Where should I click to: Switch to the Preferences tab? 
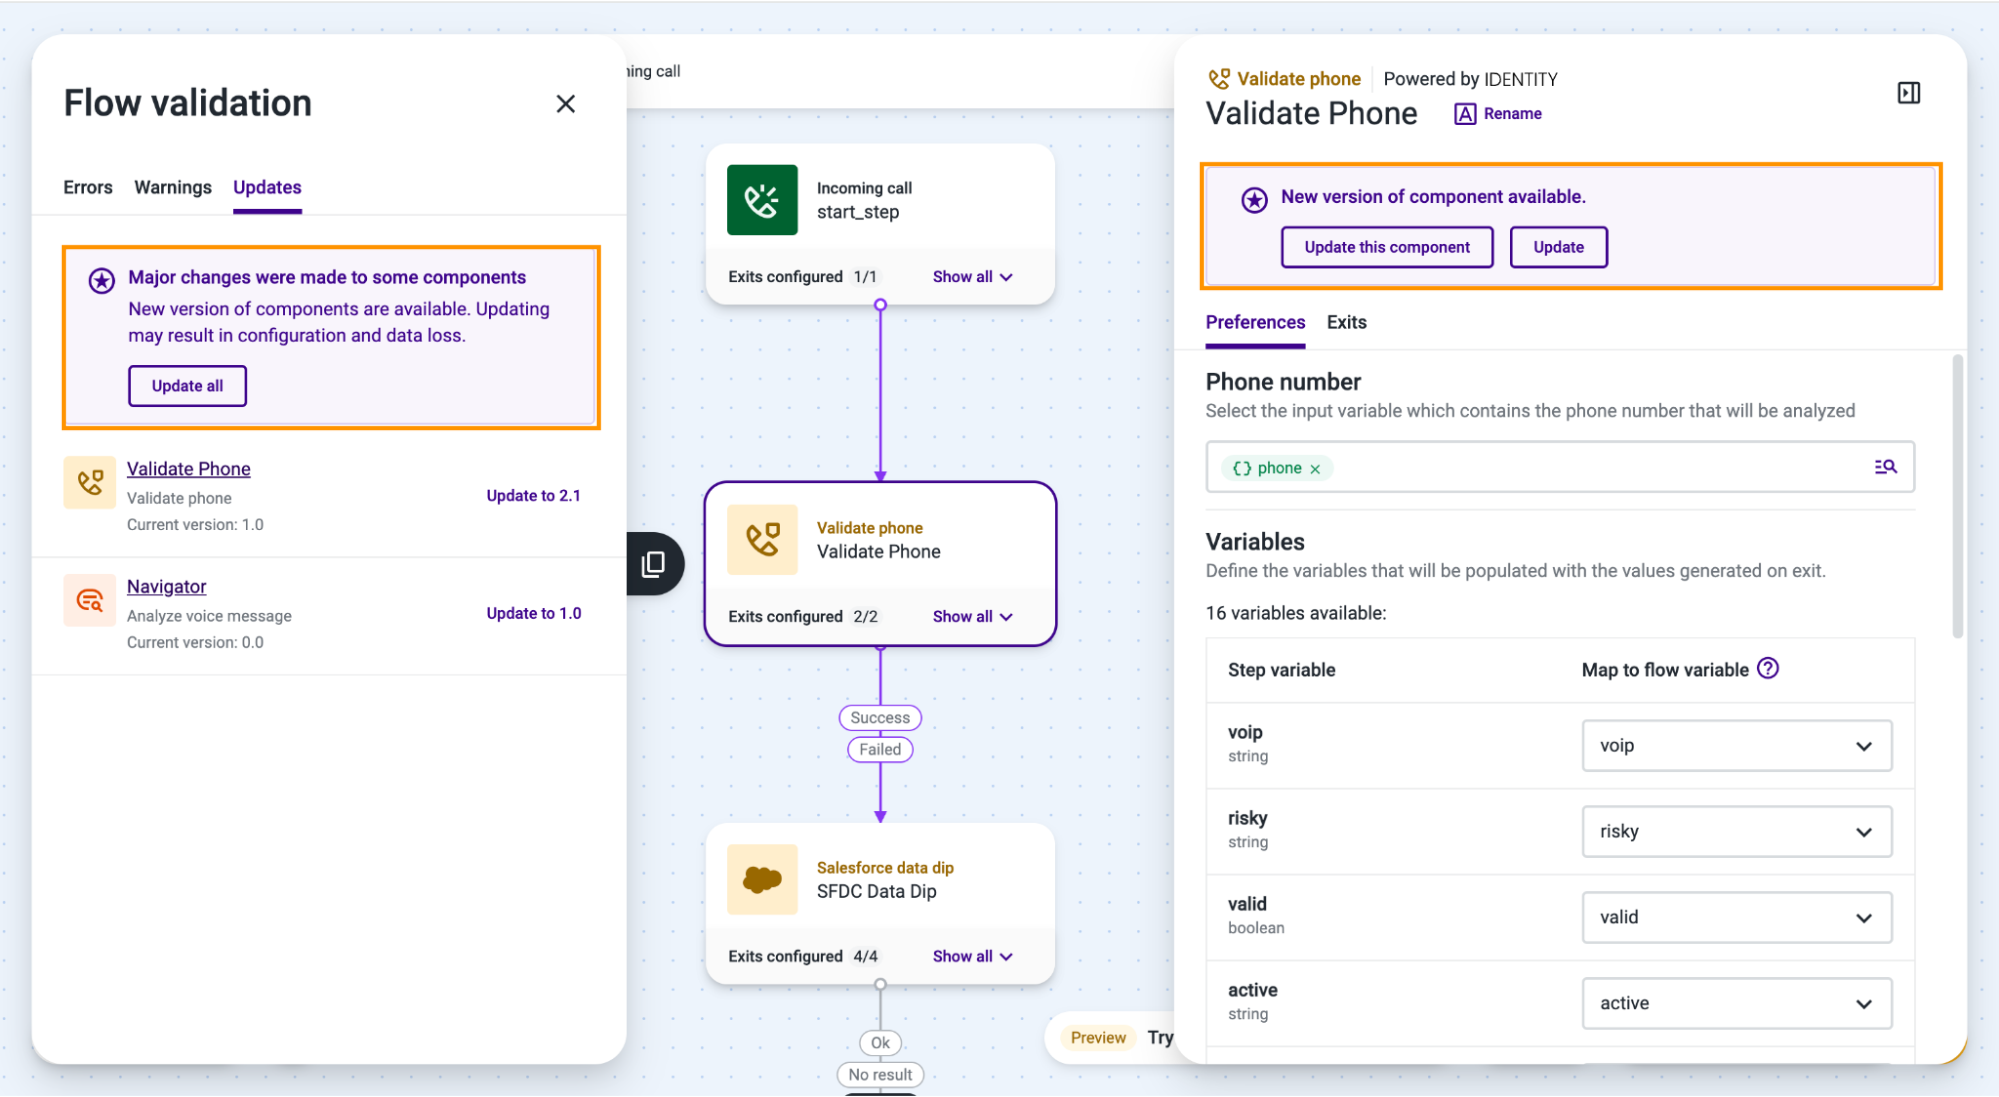(1255, 322)
